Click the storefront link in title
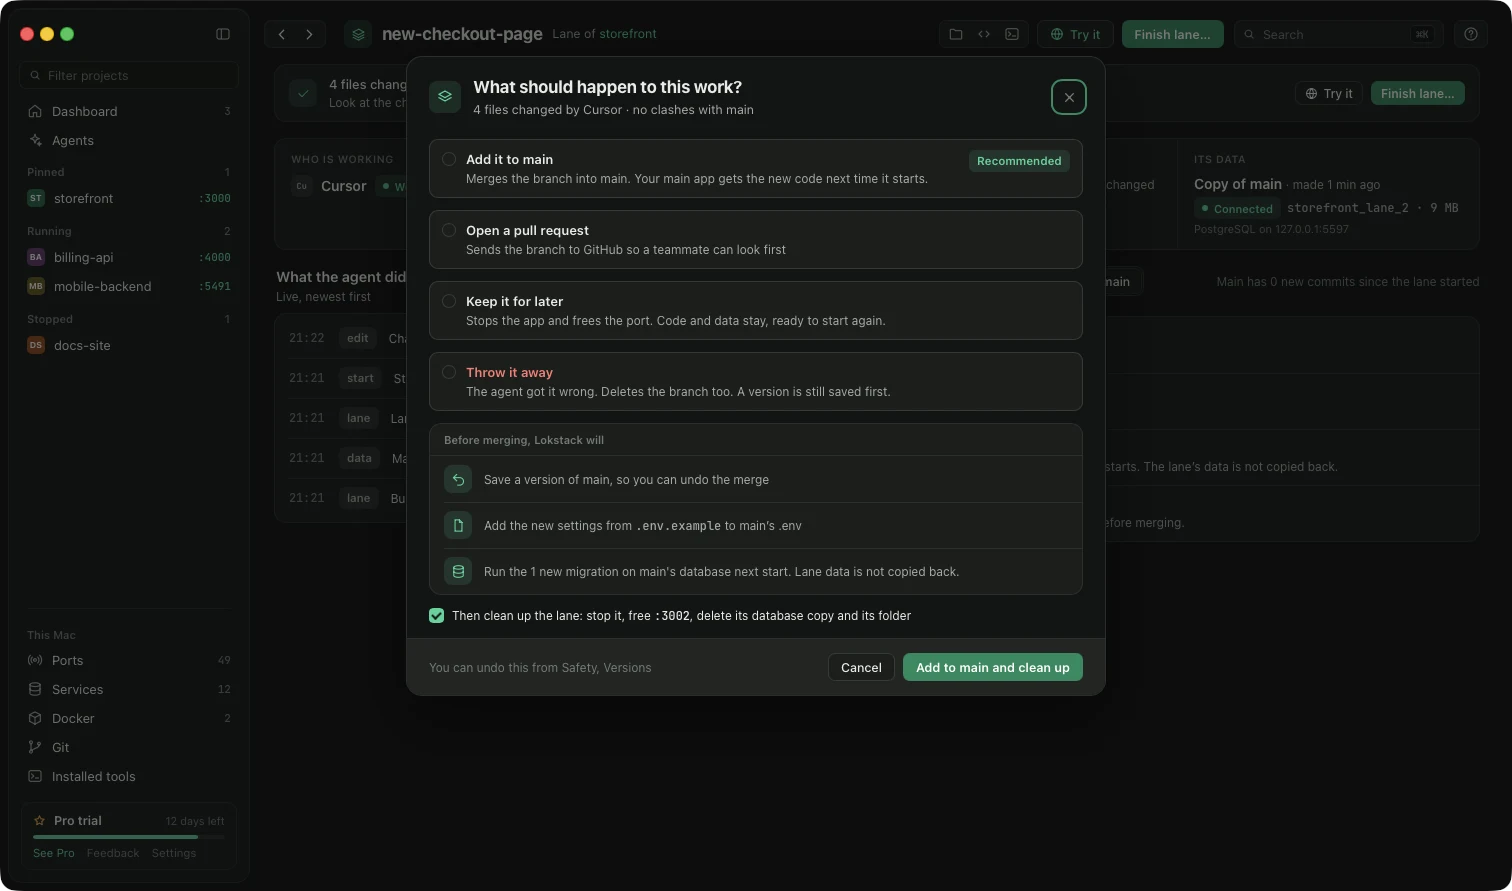Image resolution: width=1512 pixels, height=891 pixels. (628, 34)
